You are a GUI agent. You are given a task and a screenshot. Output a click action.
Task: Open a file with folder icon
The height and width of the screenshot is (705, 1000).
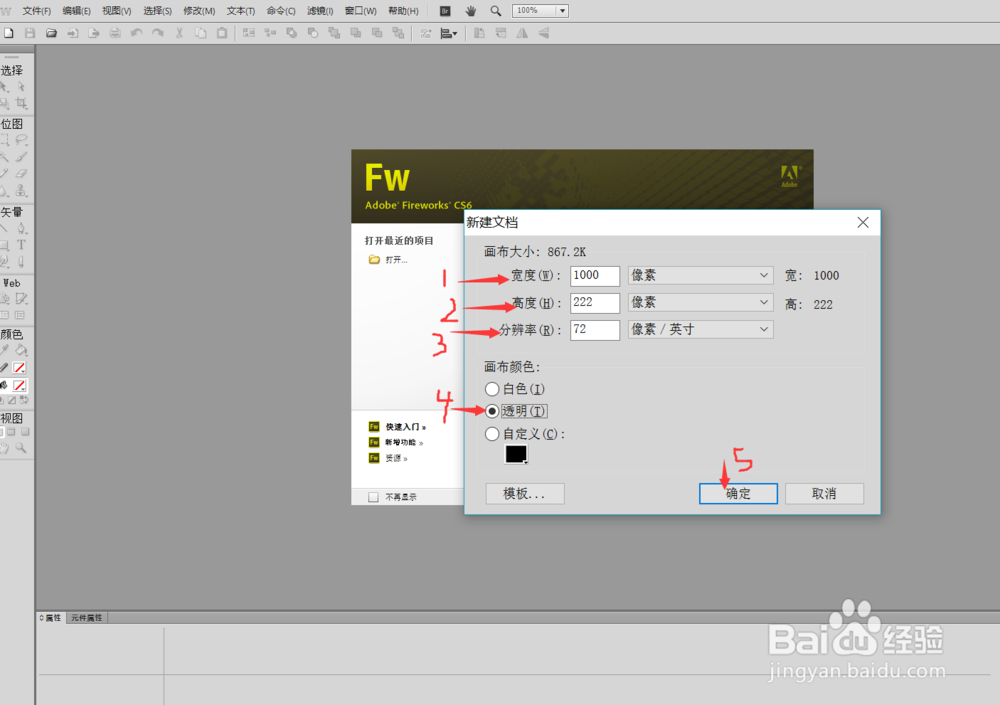pos(51,33)
